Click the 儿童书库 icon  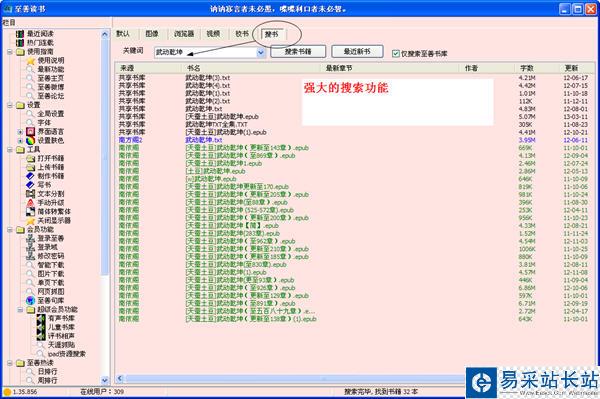pos(41,327)
